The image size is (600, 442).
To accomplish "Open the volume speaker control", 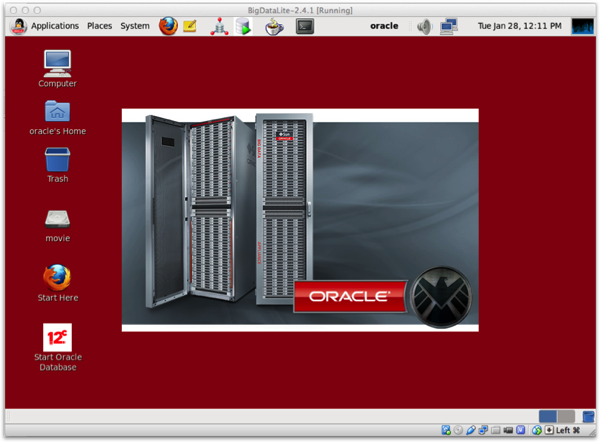I will point(424,27).
